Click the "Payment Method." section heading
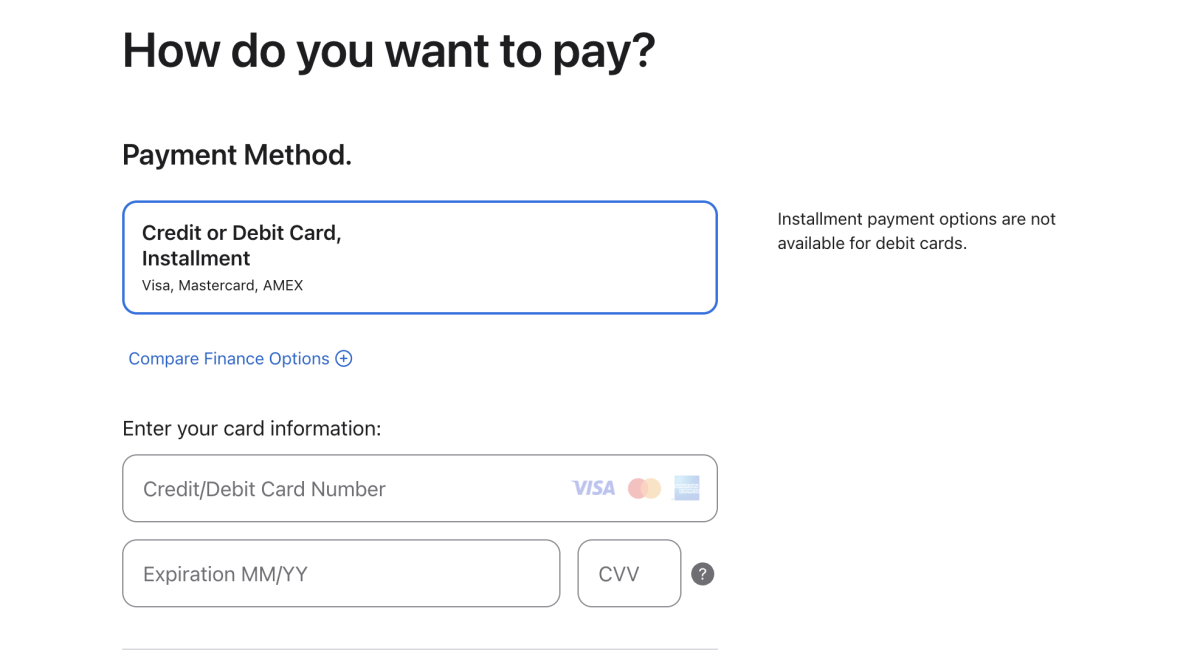1200x662 pixels. click(x=237, y=155)
